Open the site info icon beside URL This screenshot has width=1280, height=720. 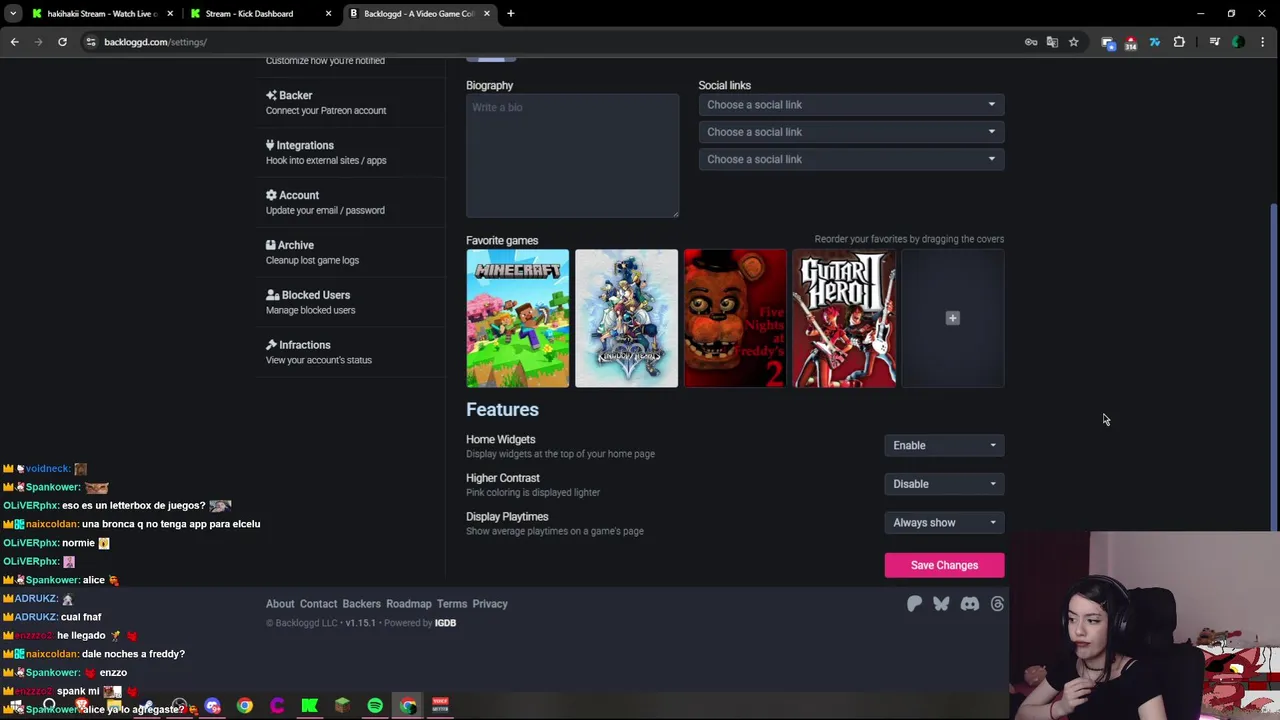pyautogui.click(x=91, y=42)
